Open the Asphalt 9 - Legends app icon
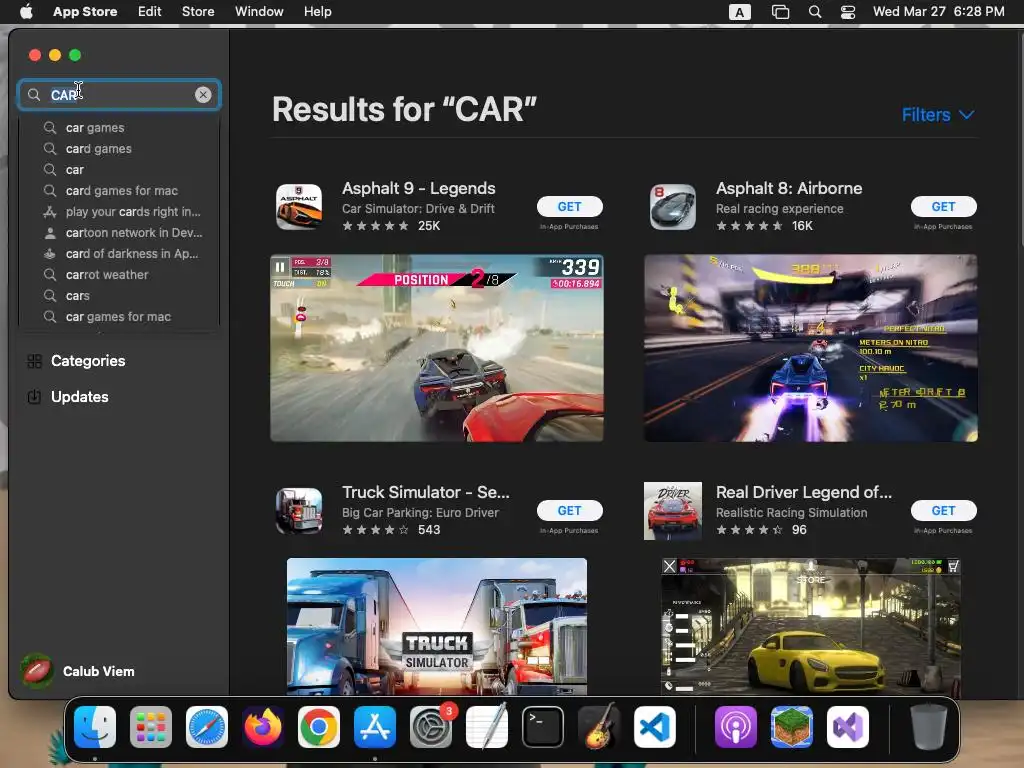This screenshot has width=1024, height=768. tap(299, 207)
